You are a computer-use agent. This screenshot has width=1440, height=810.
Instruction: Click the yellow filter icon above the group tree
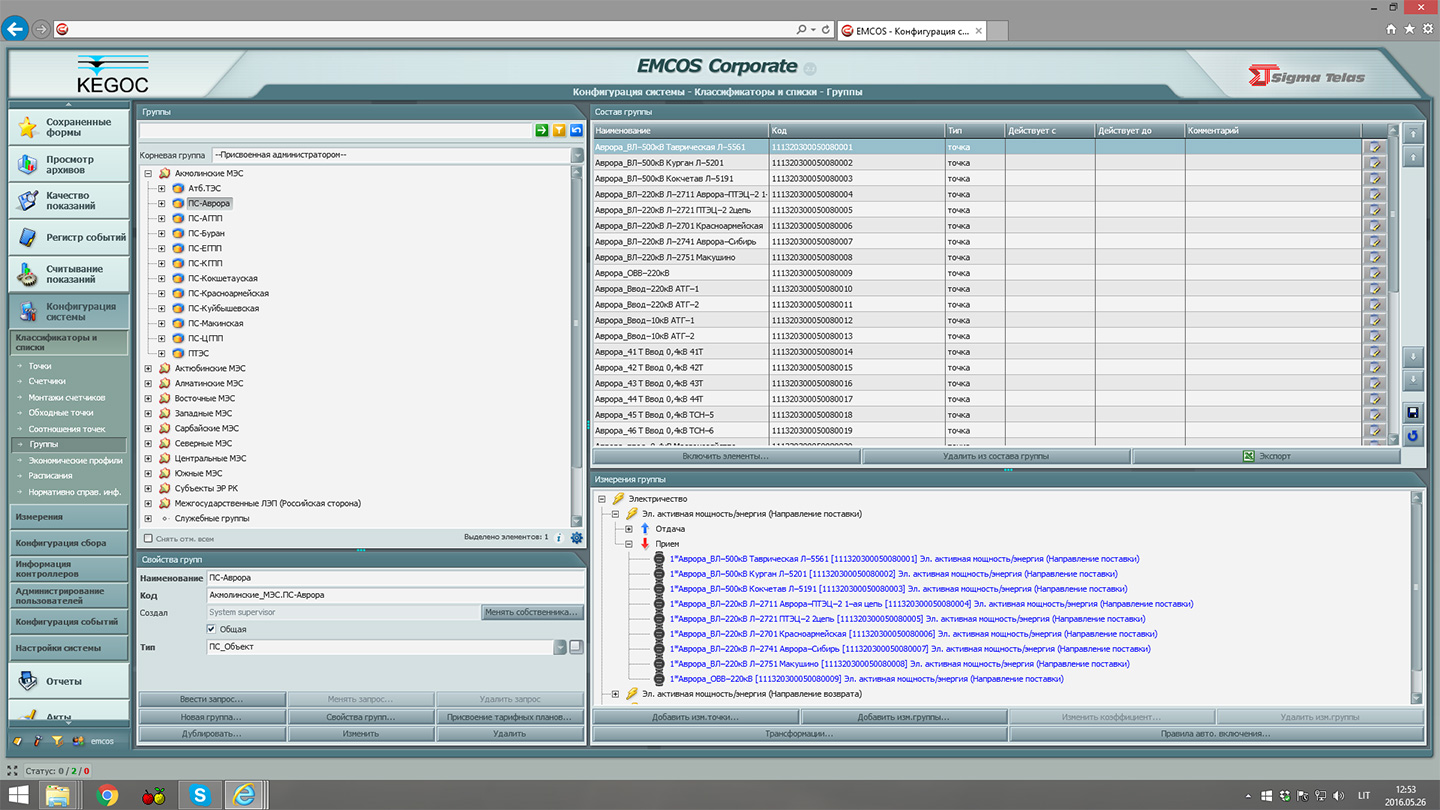point(559,131)
